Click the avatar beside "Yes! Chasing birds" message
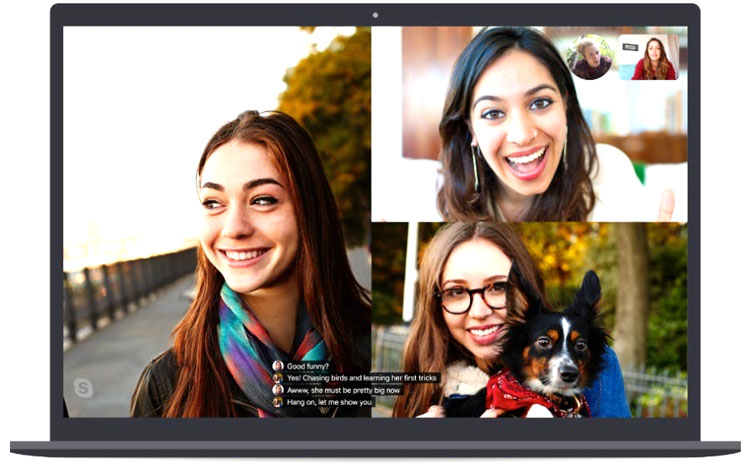The image size is (750, 473). pyautogui.click(x=278, y=378)
